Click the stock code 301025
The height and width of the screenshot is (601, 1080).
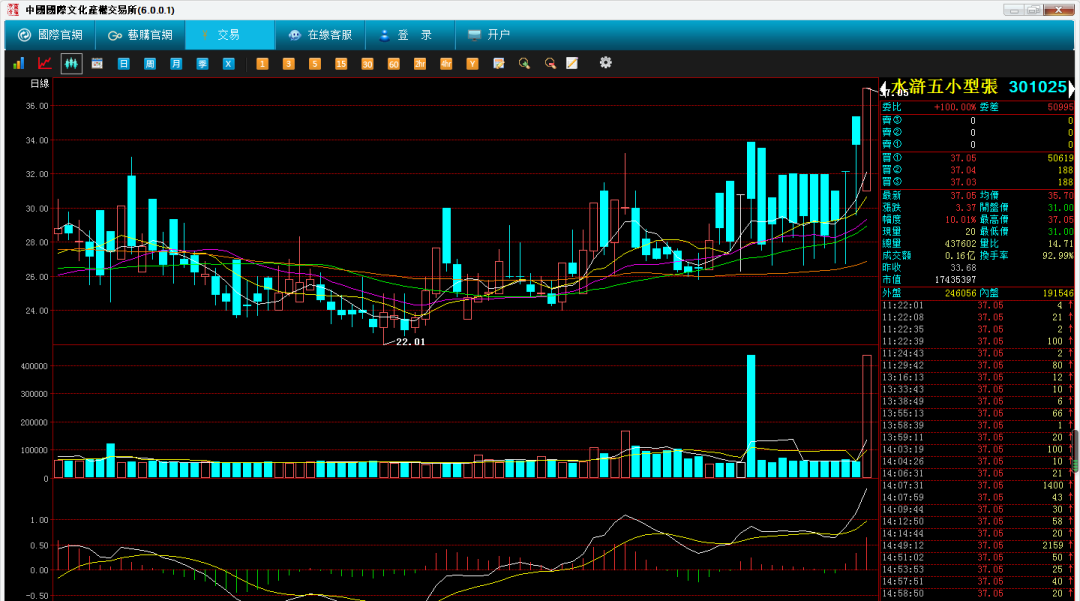tap(1037, 87)
